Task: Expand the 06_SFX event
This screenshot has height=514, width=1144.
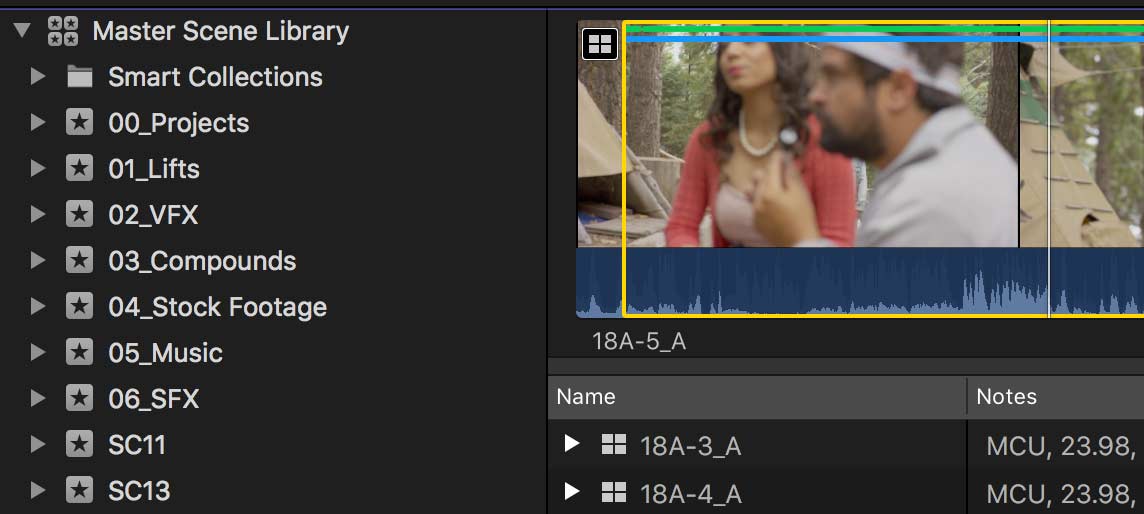Action: [x=38, y=398]
